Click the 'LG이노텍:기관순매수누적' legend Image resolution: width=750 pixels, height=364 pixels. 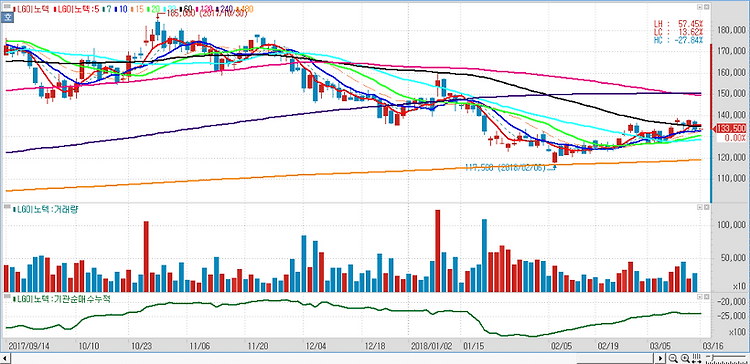tap(62, 298)
